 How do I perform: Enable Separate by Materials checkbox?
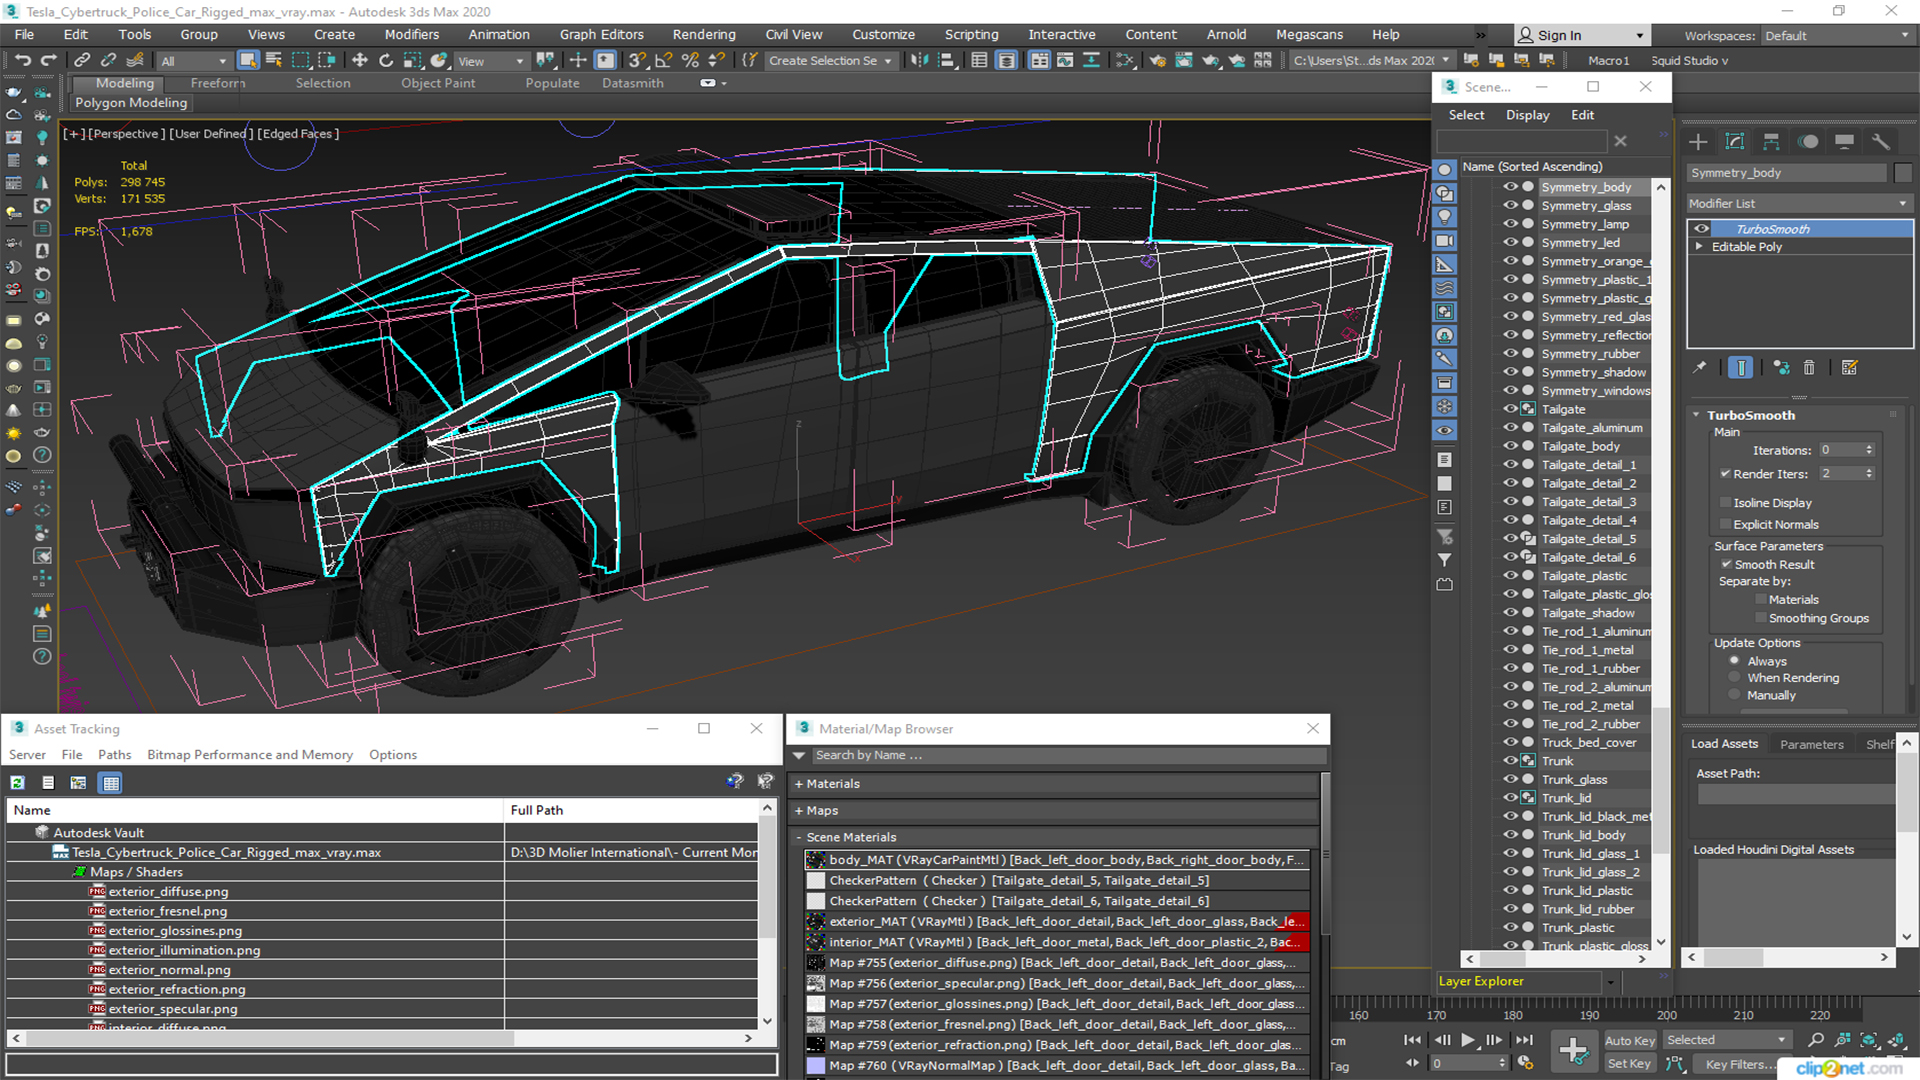coord(1761,599)
